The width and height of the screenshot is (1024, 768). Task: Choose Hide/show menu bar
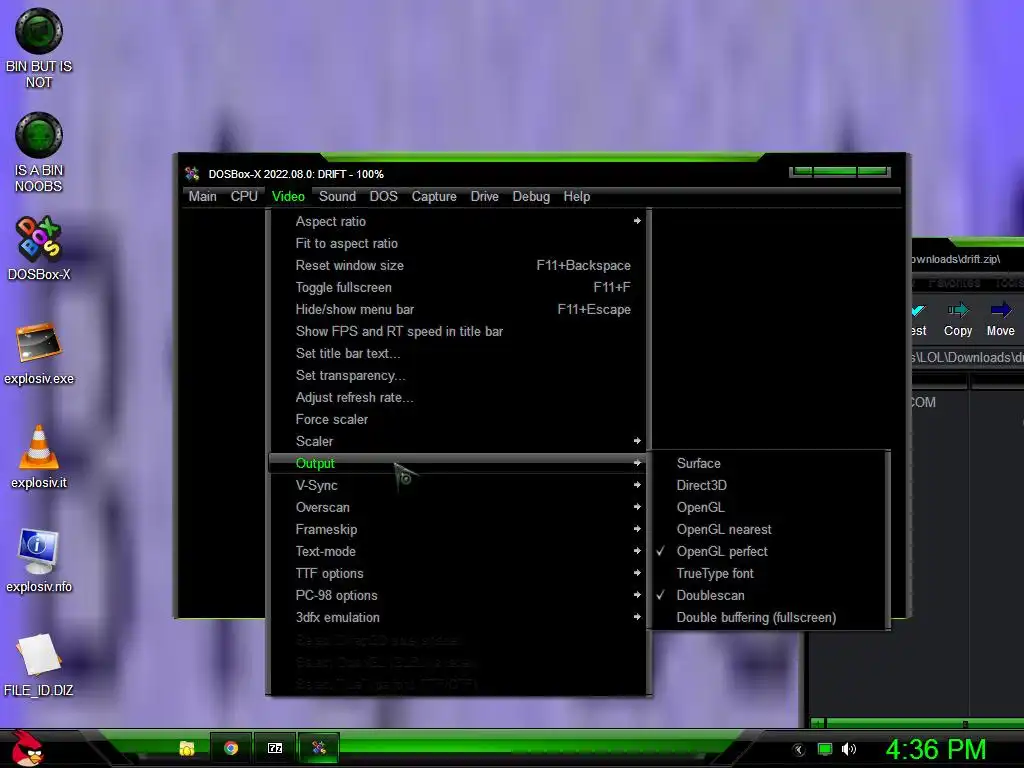coord(458,310)
